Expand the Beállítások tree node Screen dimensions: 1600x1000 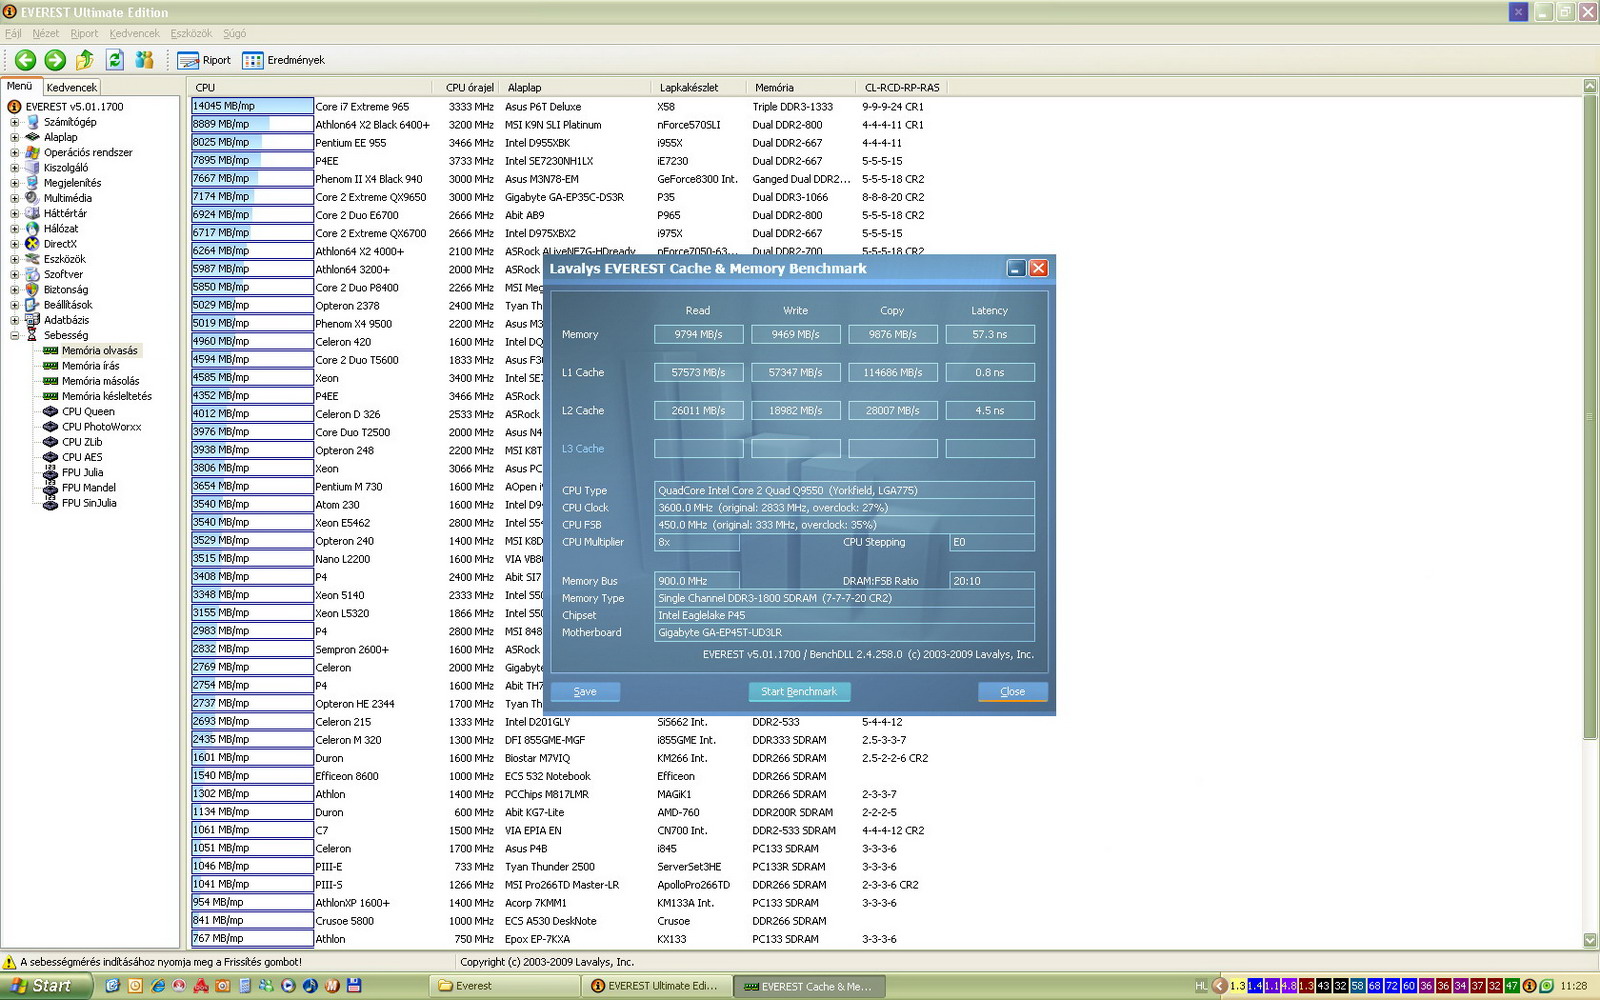(x=15, y=305)
